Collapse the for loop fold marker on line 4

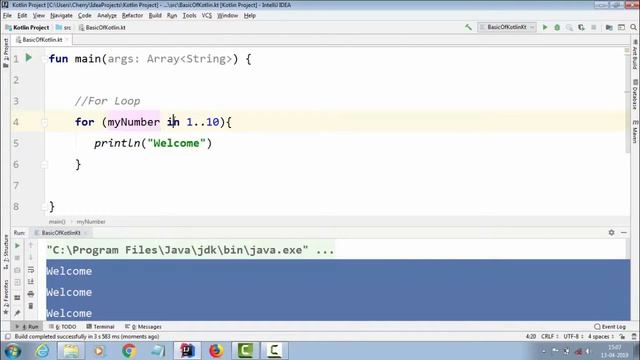coord(44,122)
